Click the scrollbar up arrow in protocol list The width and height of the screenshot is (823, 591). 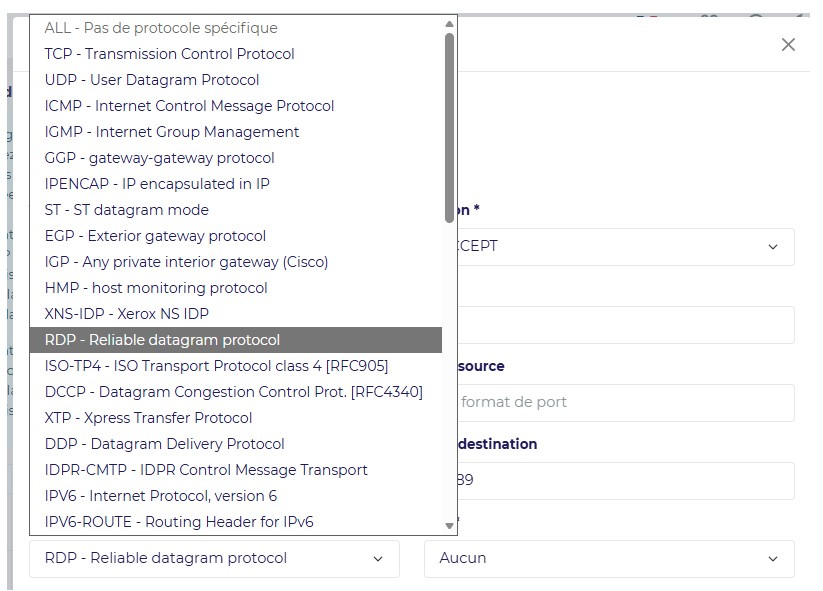(449, 24)
